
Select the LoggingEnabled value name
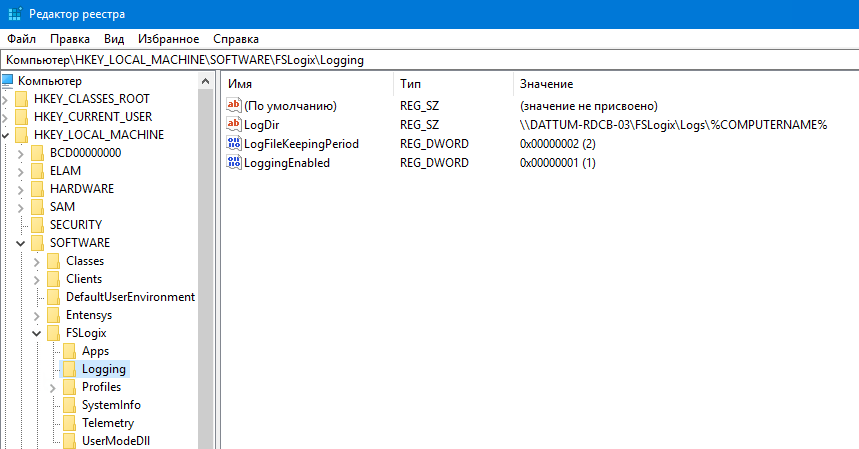287,163
